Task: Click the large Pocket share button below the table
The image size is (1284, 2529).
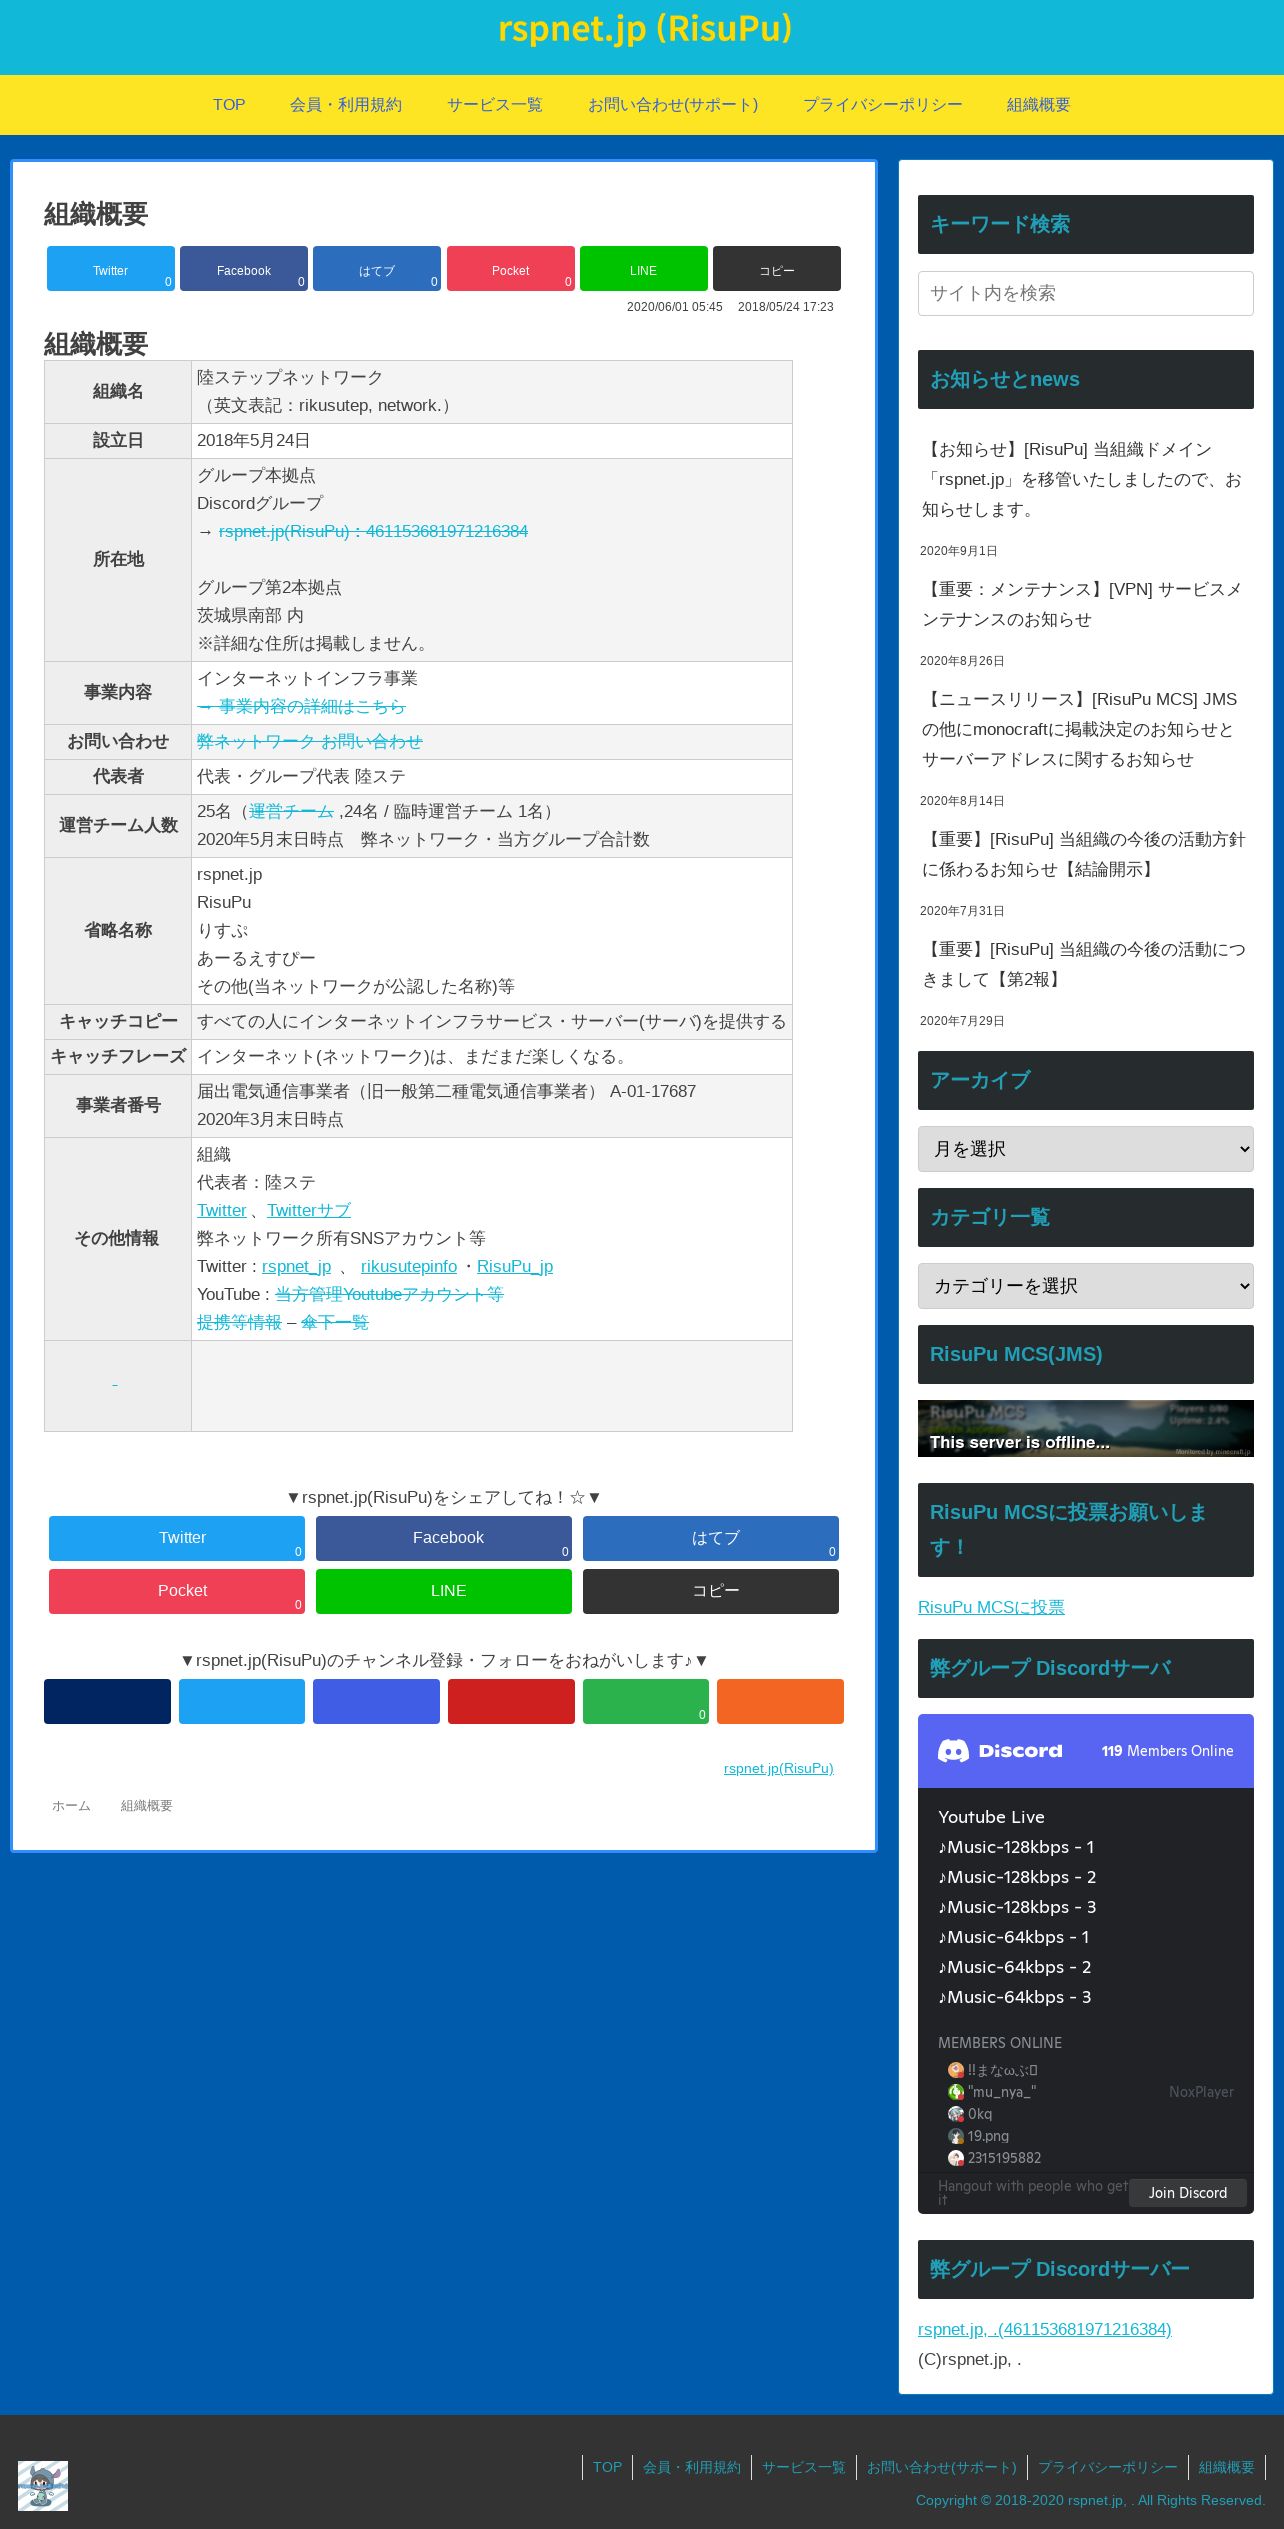Action: click(x=177, y=1591)
